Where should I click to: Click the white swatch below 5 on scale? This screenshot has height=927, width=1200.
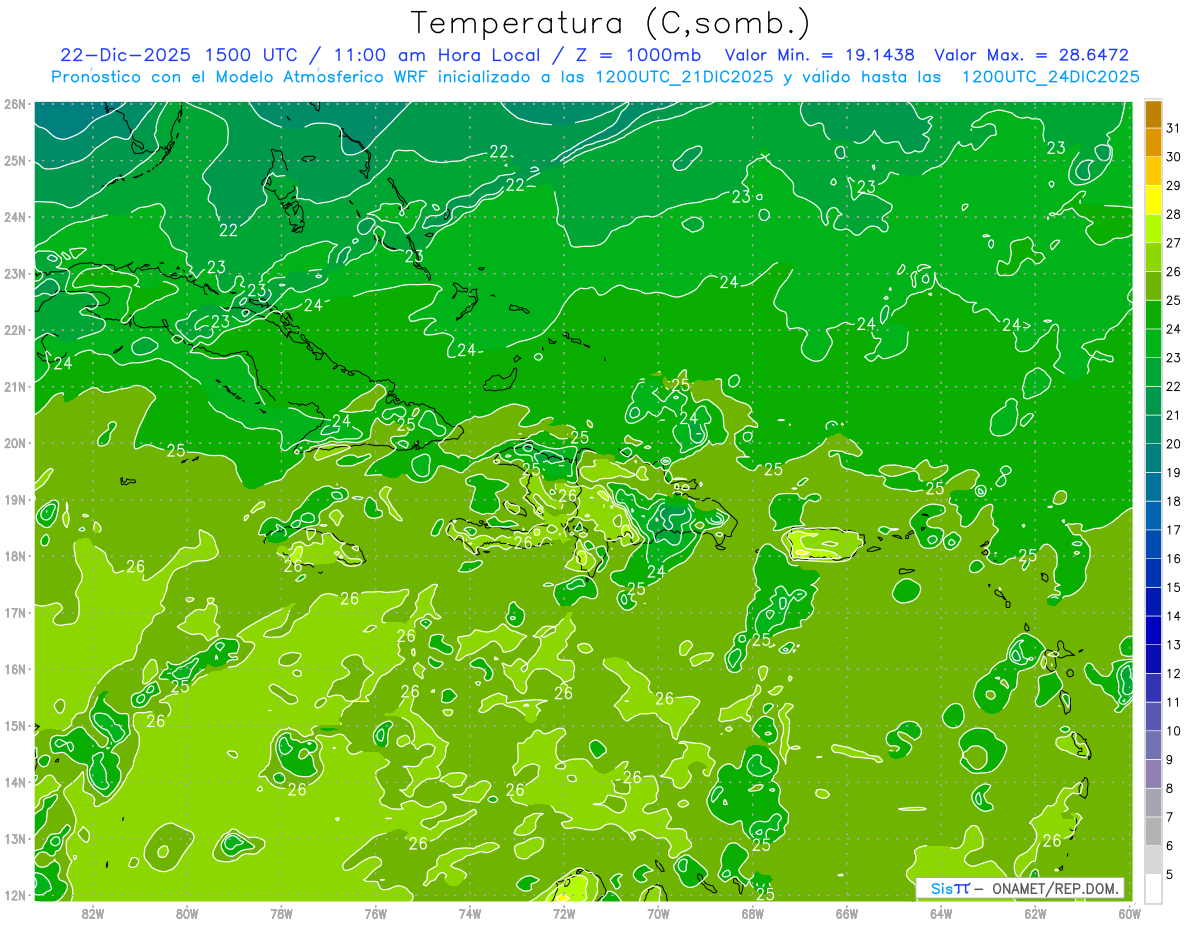[1153, 888]
